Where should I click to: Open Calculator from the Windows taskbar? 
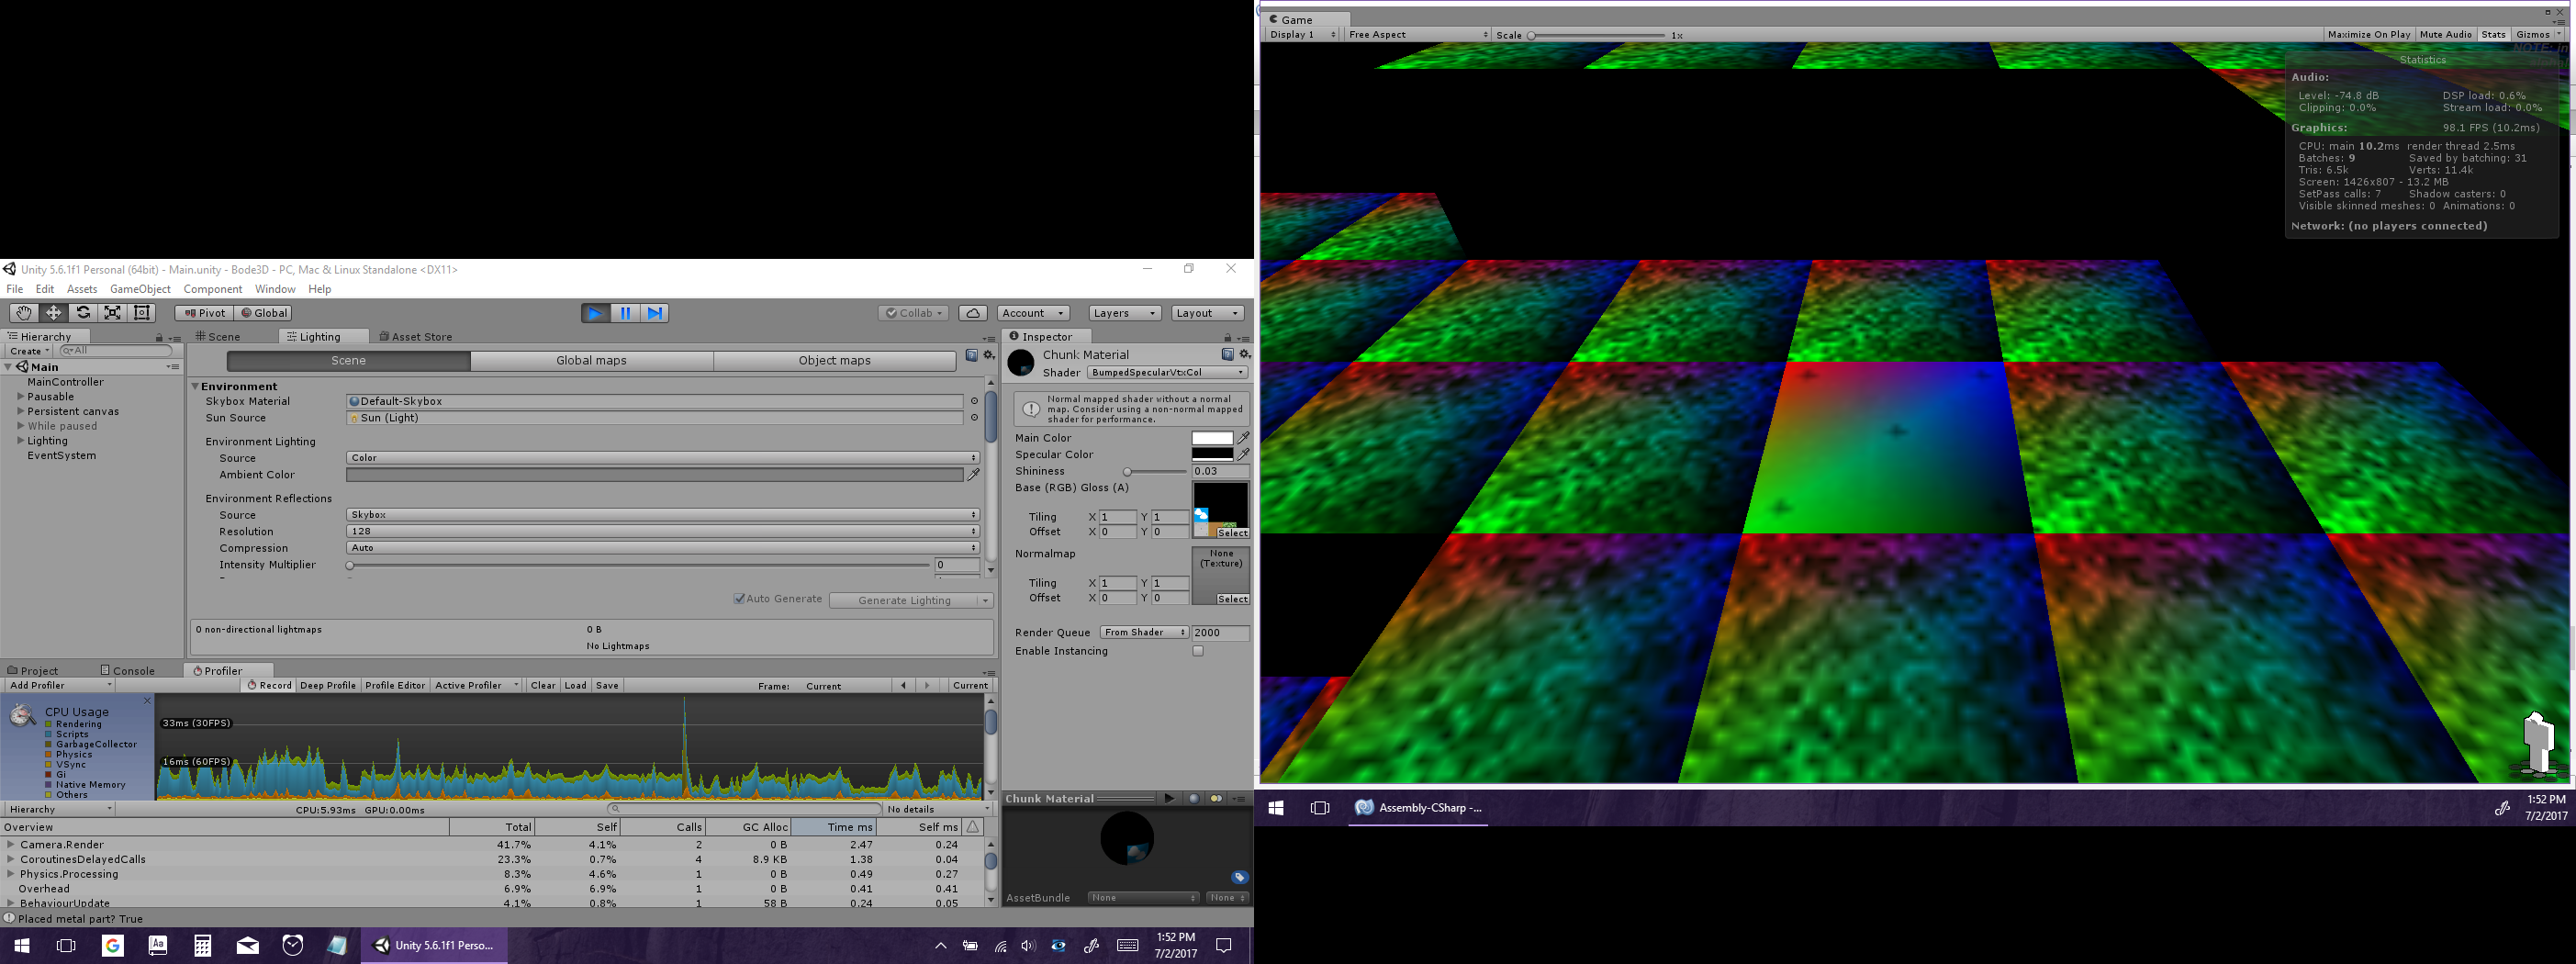pos(202,946)
